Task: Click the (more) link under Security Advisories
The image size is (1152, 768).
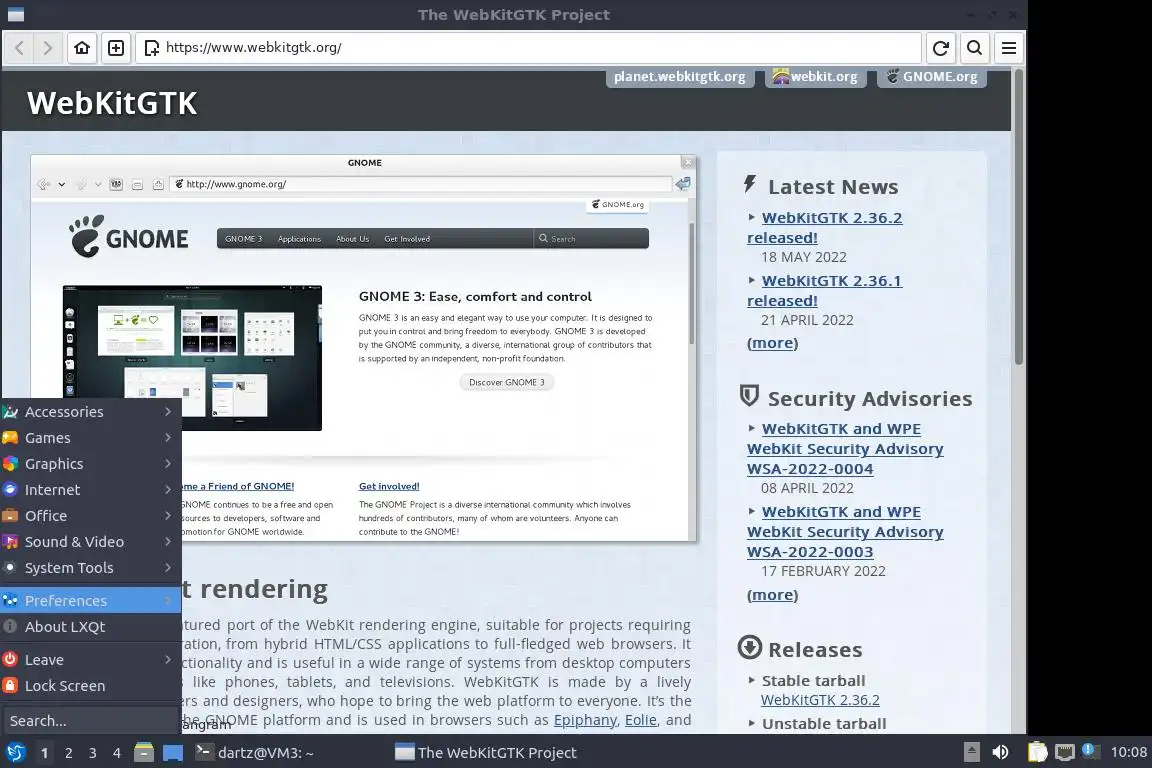Action: (772, 595)
